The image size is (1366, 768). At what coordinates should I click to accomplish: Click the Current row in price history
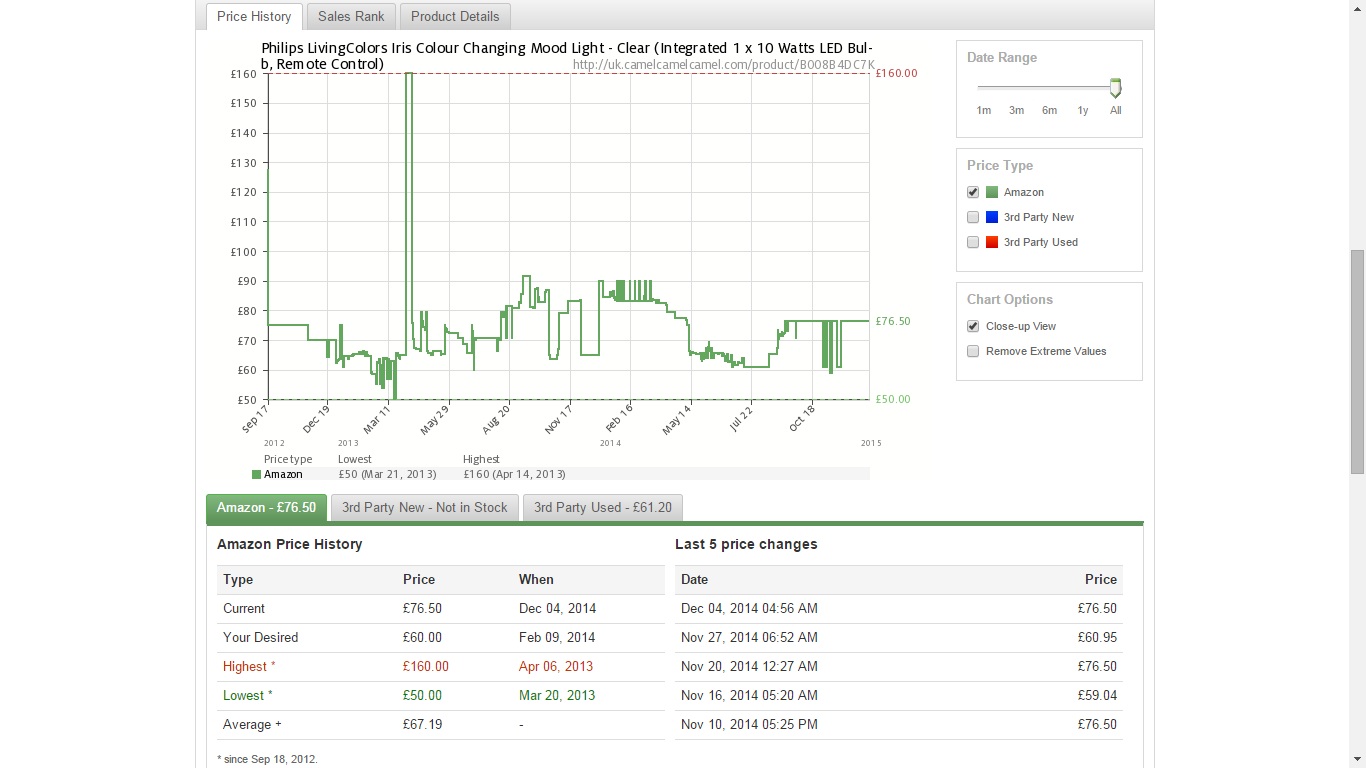pyautogui.click(x=441, y=608)
